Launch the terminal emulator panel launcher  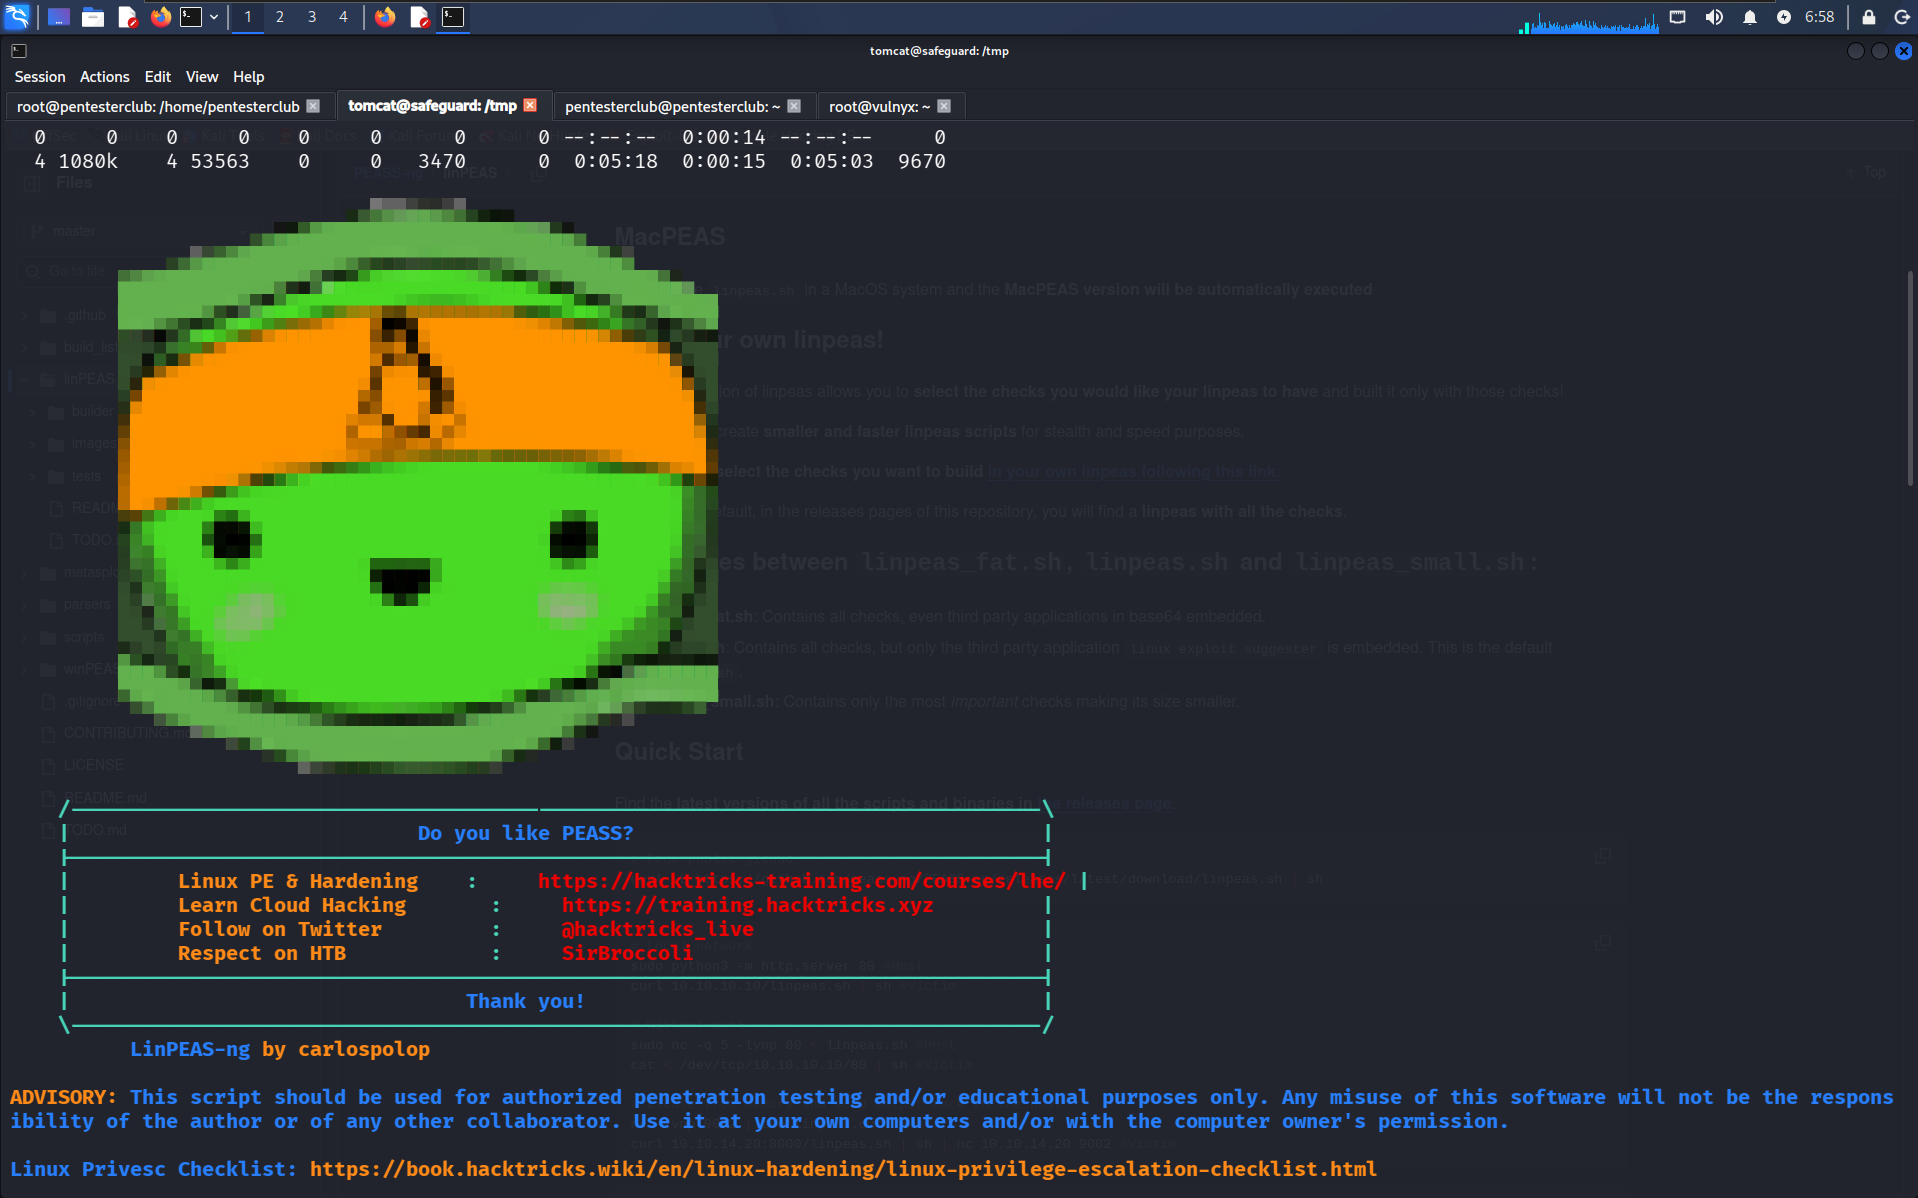(x=191, y=17)
